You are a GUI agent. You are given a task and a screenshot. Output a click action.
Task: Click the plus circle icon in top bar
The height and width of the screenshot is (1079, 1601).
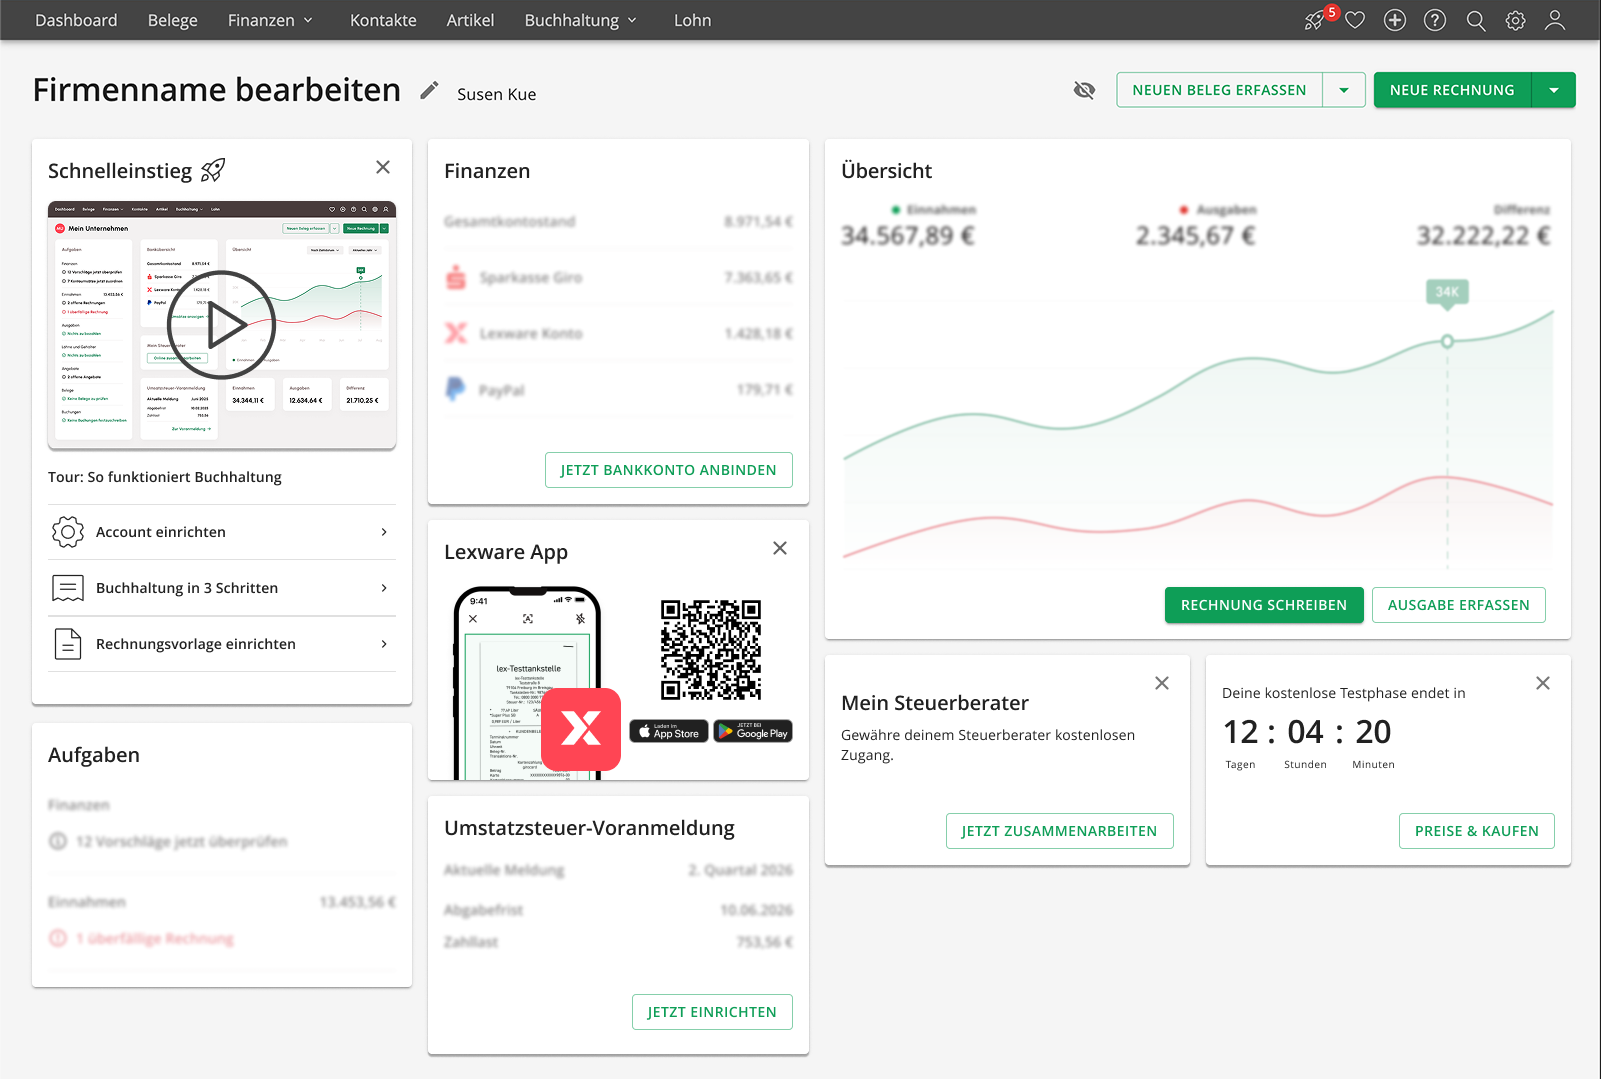[1395, 20]
